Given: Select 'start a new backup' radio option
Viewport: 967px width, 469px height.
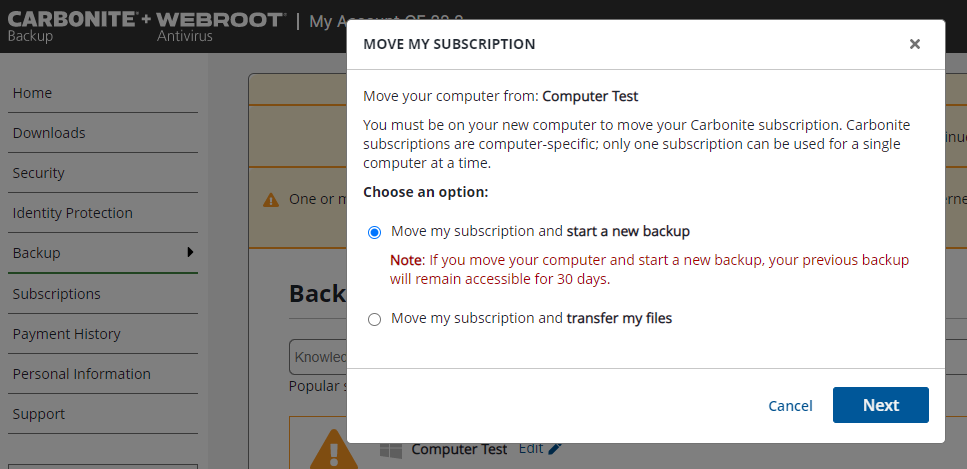Looking at the screenshot, I should [375, 232].
